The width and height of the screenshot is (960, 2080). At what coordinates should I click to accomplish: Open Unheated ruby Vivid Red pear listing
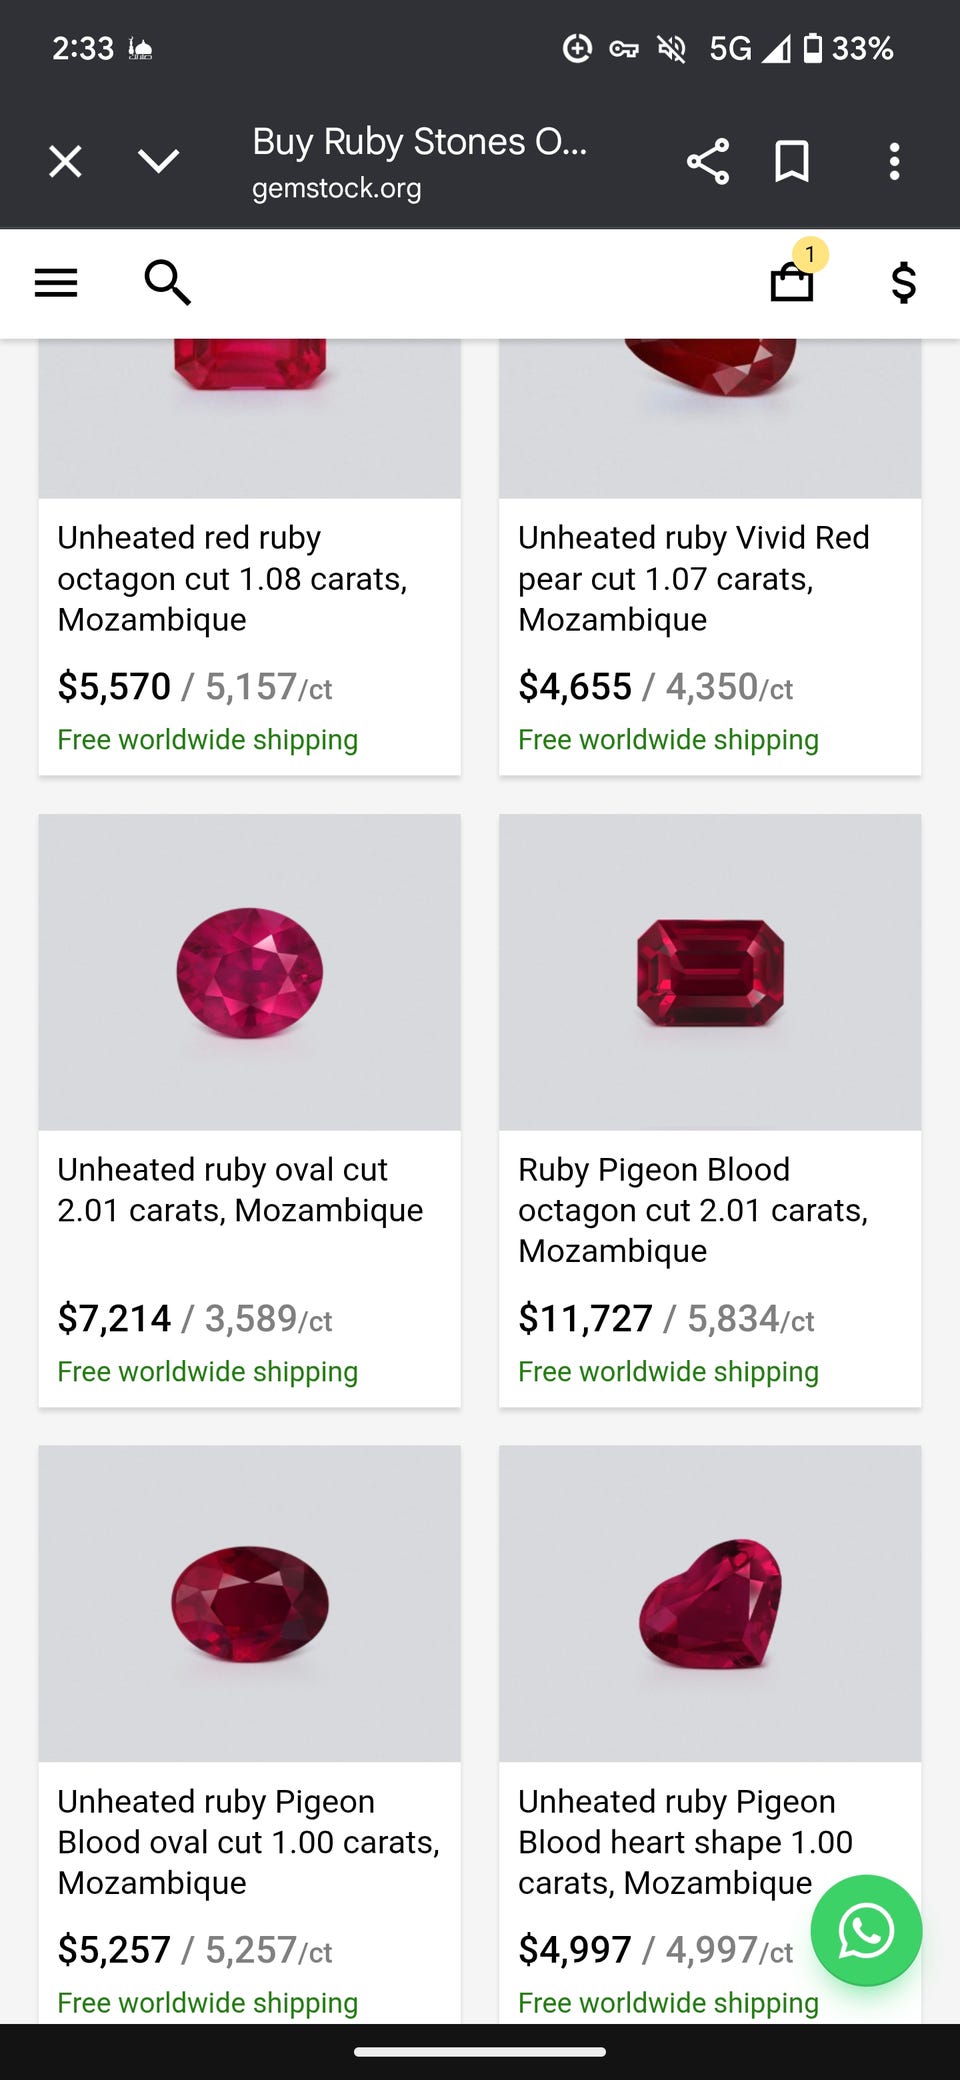[x=692, y=578]
